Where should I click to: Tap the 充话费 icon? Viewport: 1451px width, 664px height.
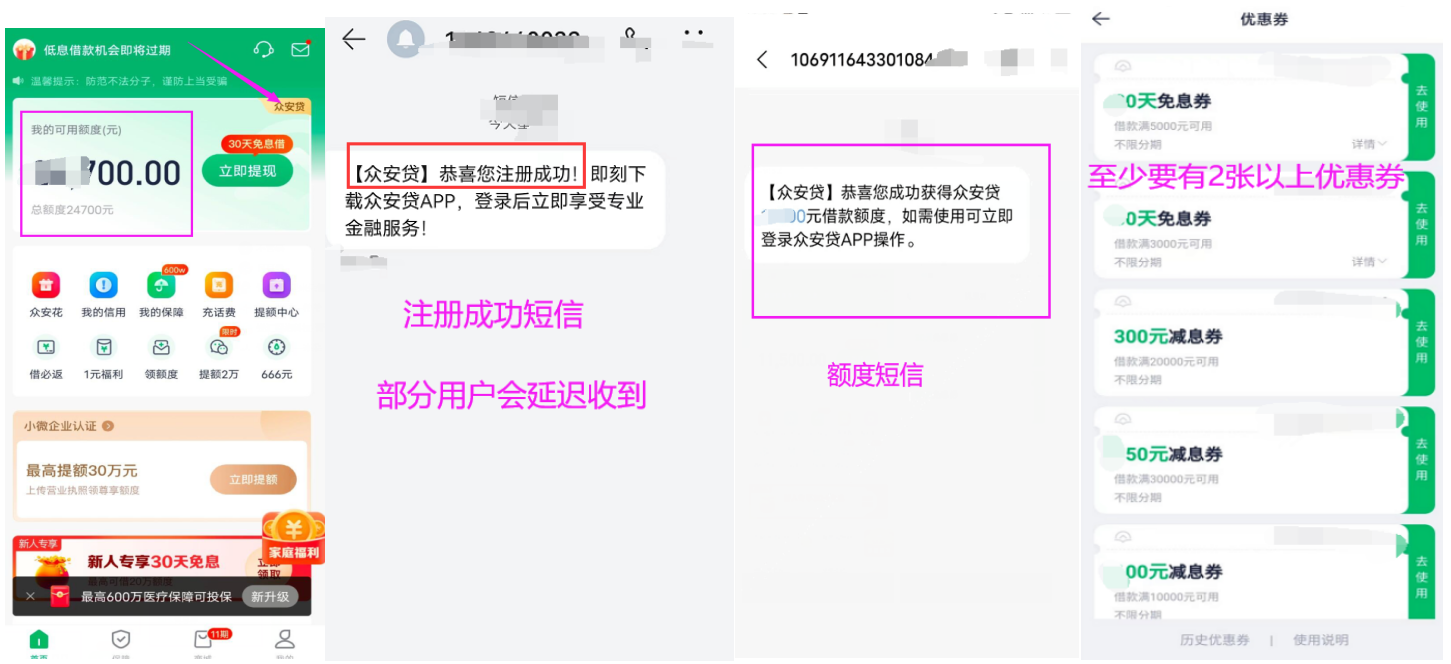218,285
